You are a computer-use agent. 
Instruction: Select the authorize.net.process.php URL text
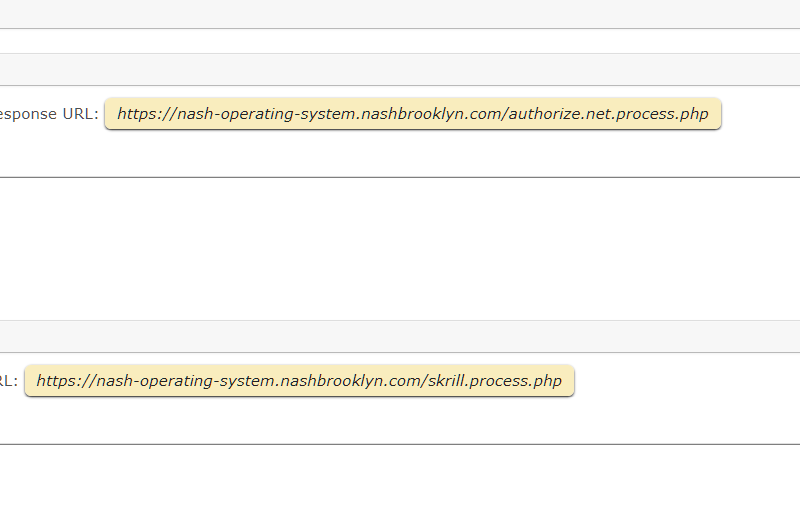point(413,114)
